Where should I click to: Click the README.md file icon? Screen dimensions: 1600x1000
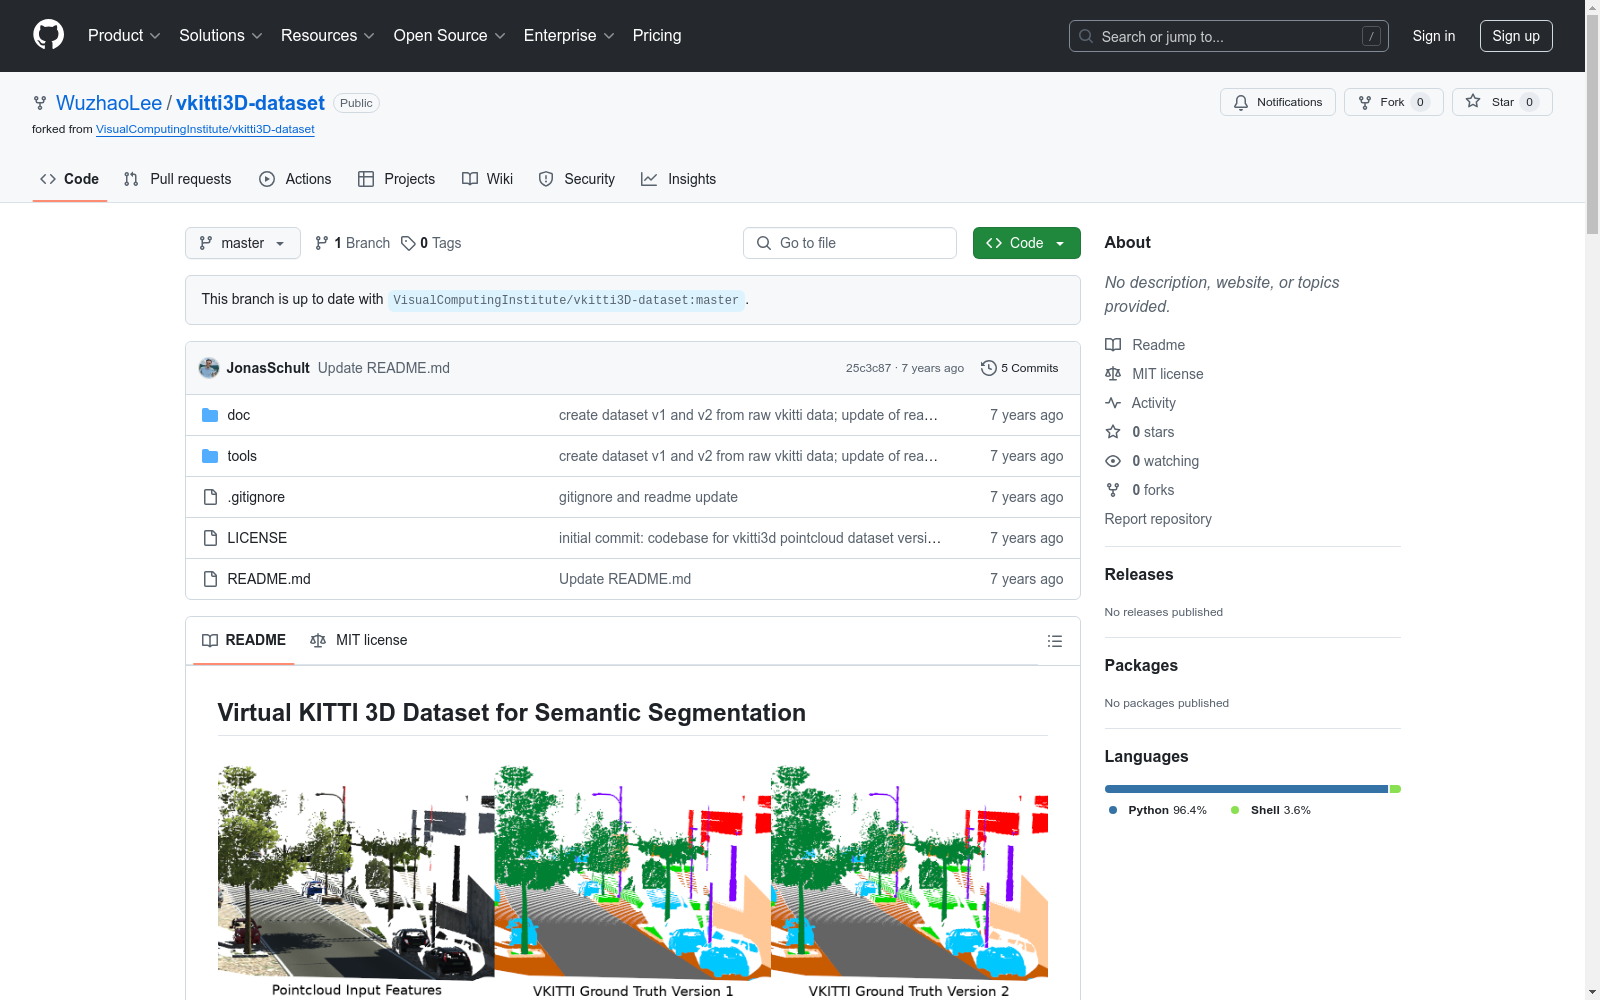(210, 579)
